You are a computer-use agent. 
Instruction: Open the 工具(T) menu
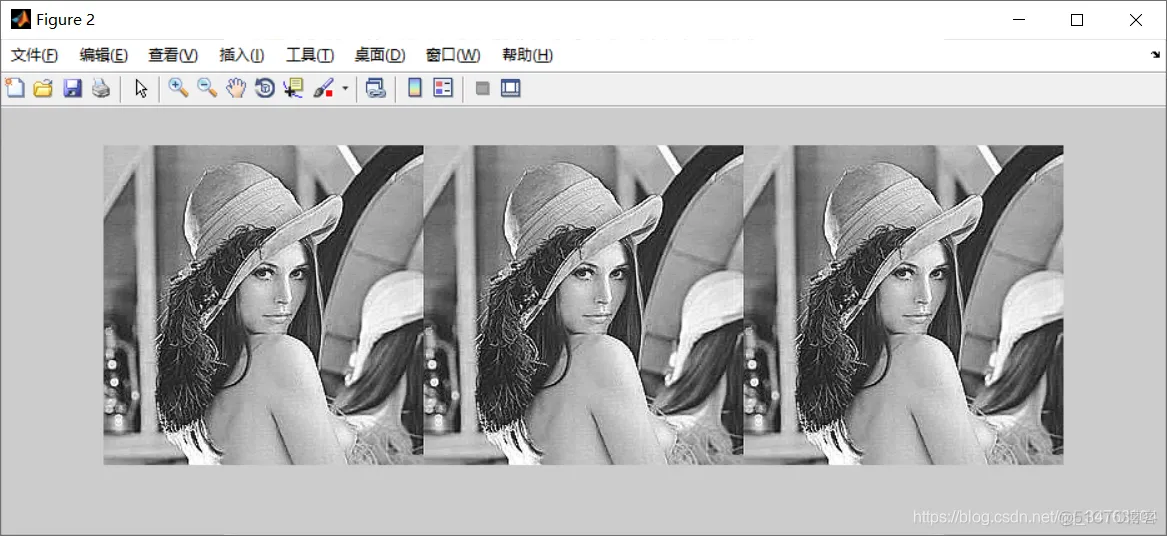point(310,55)
